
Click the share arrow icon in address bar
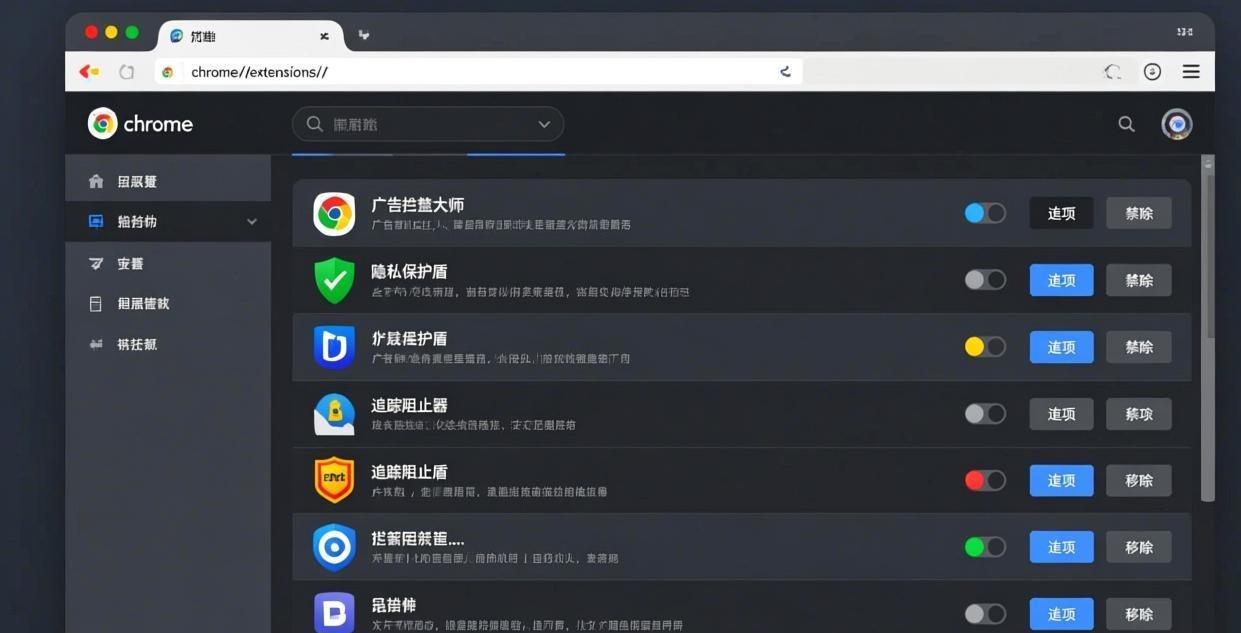[x=785, y=71]
